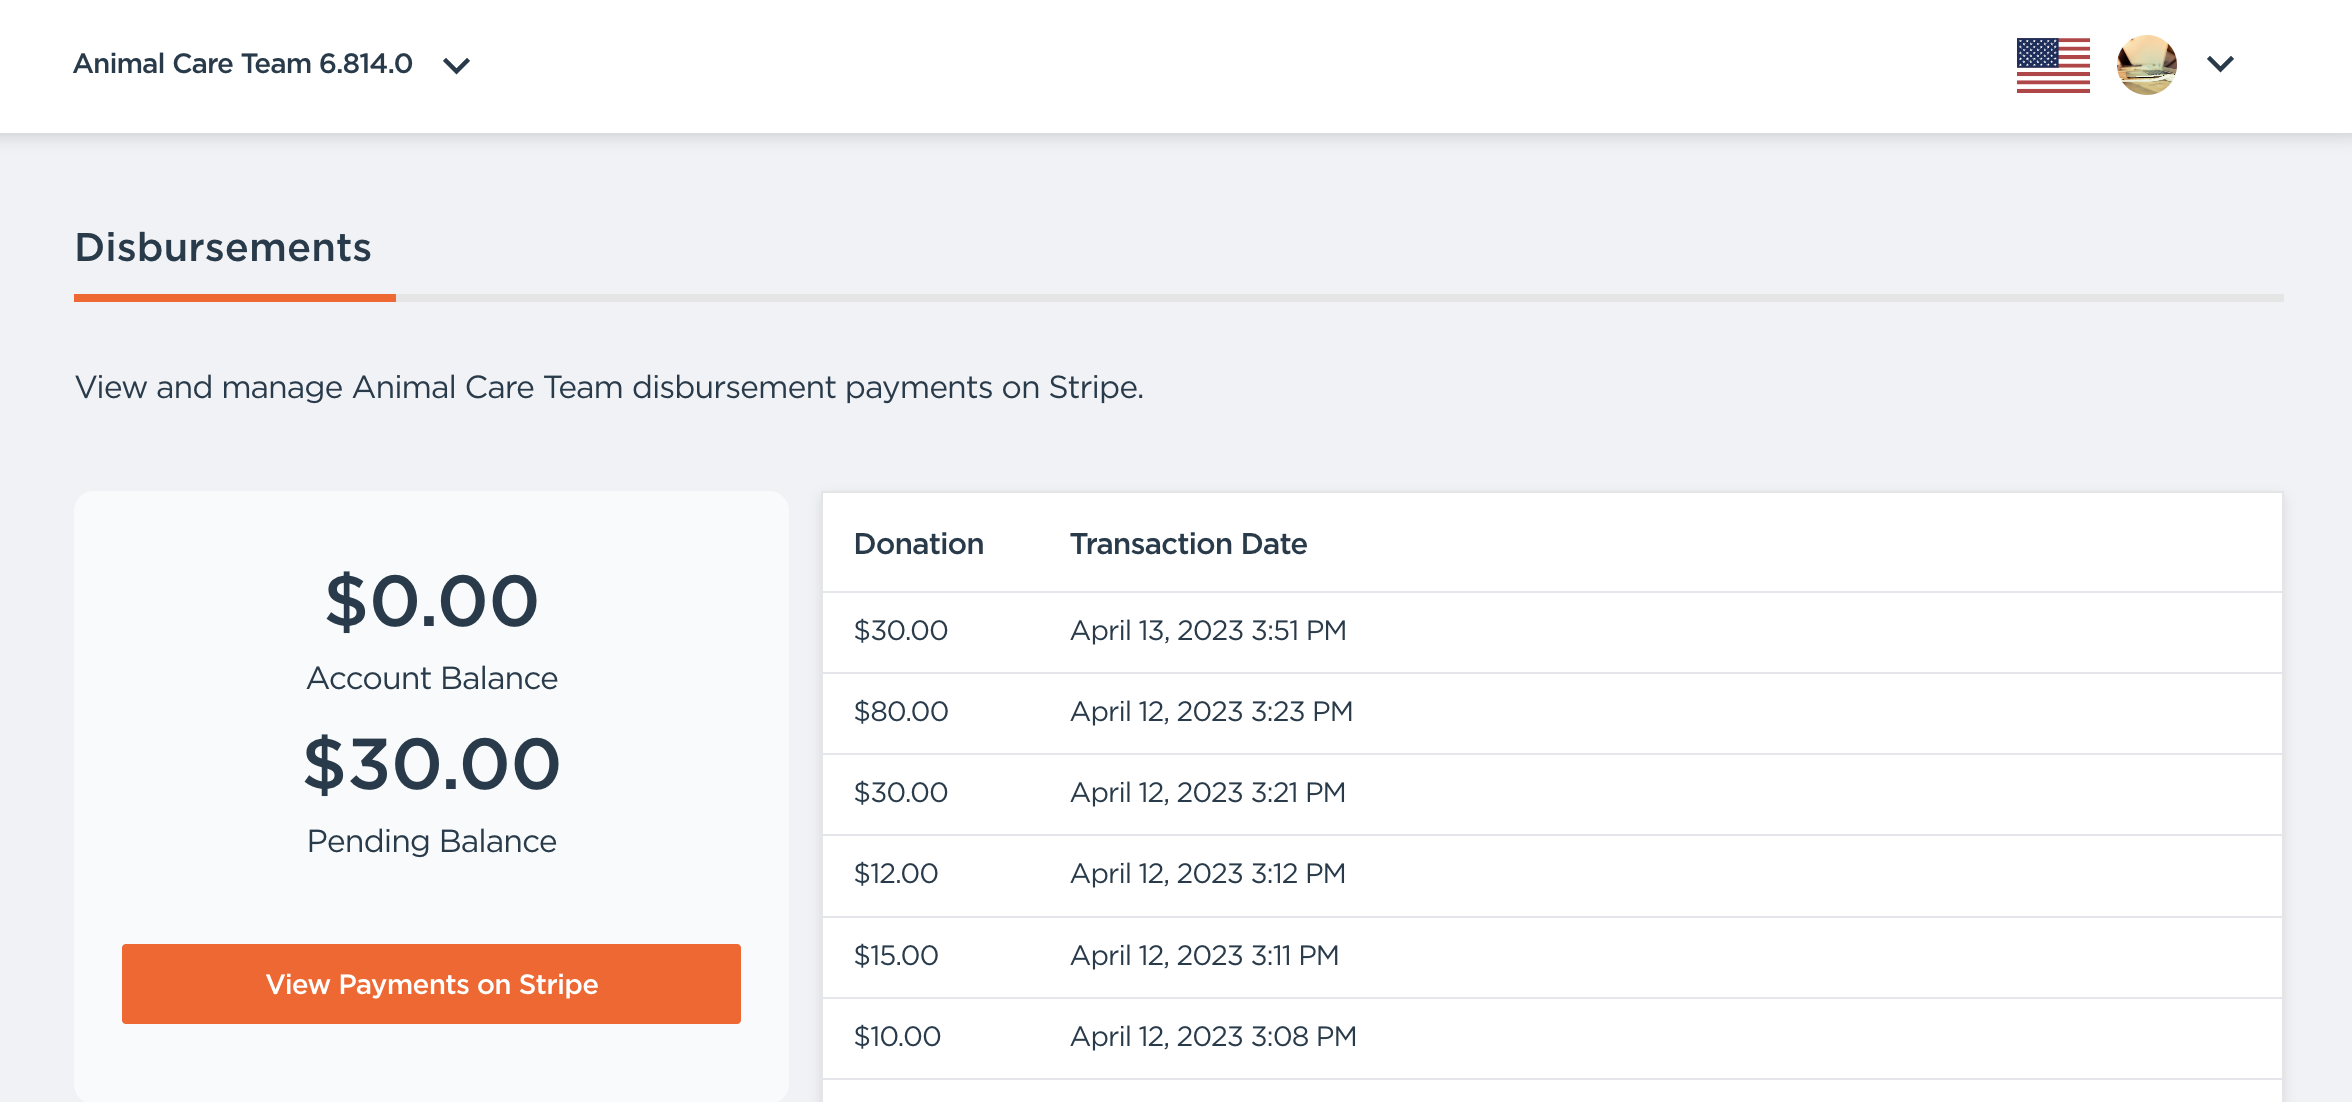Click the user profile avatar

pyautogui.click(x=2146, y=65)
